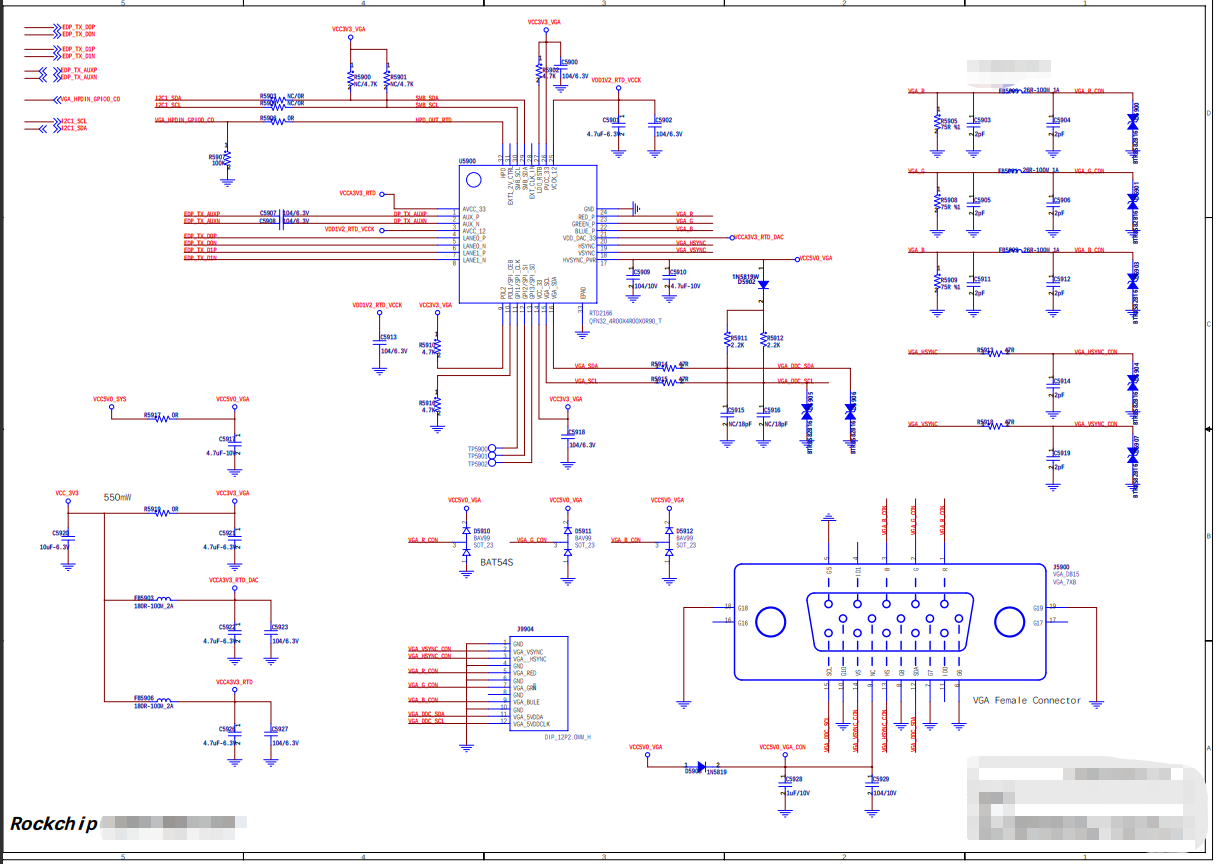1228x864 pixels.
Task: Select the R5900 pull-up resistor symbol
Action: point(353,79)
